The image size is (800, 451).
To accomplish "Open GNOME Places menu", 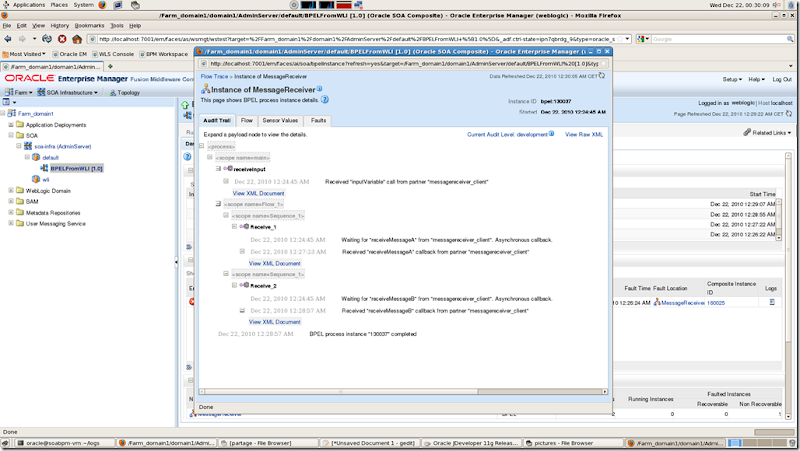I will (59, 5).
